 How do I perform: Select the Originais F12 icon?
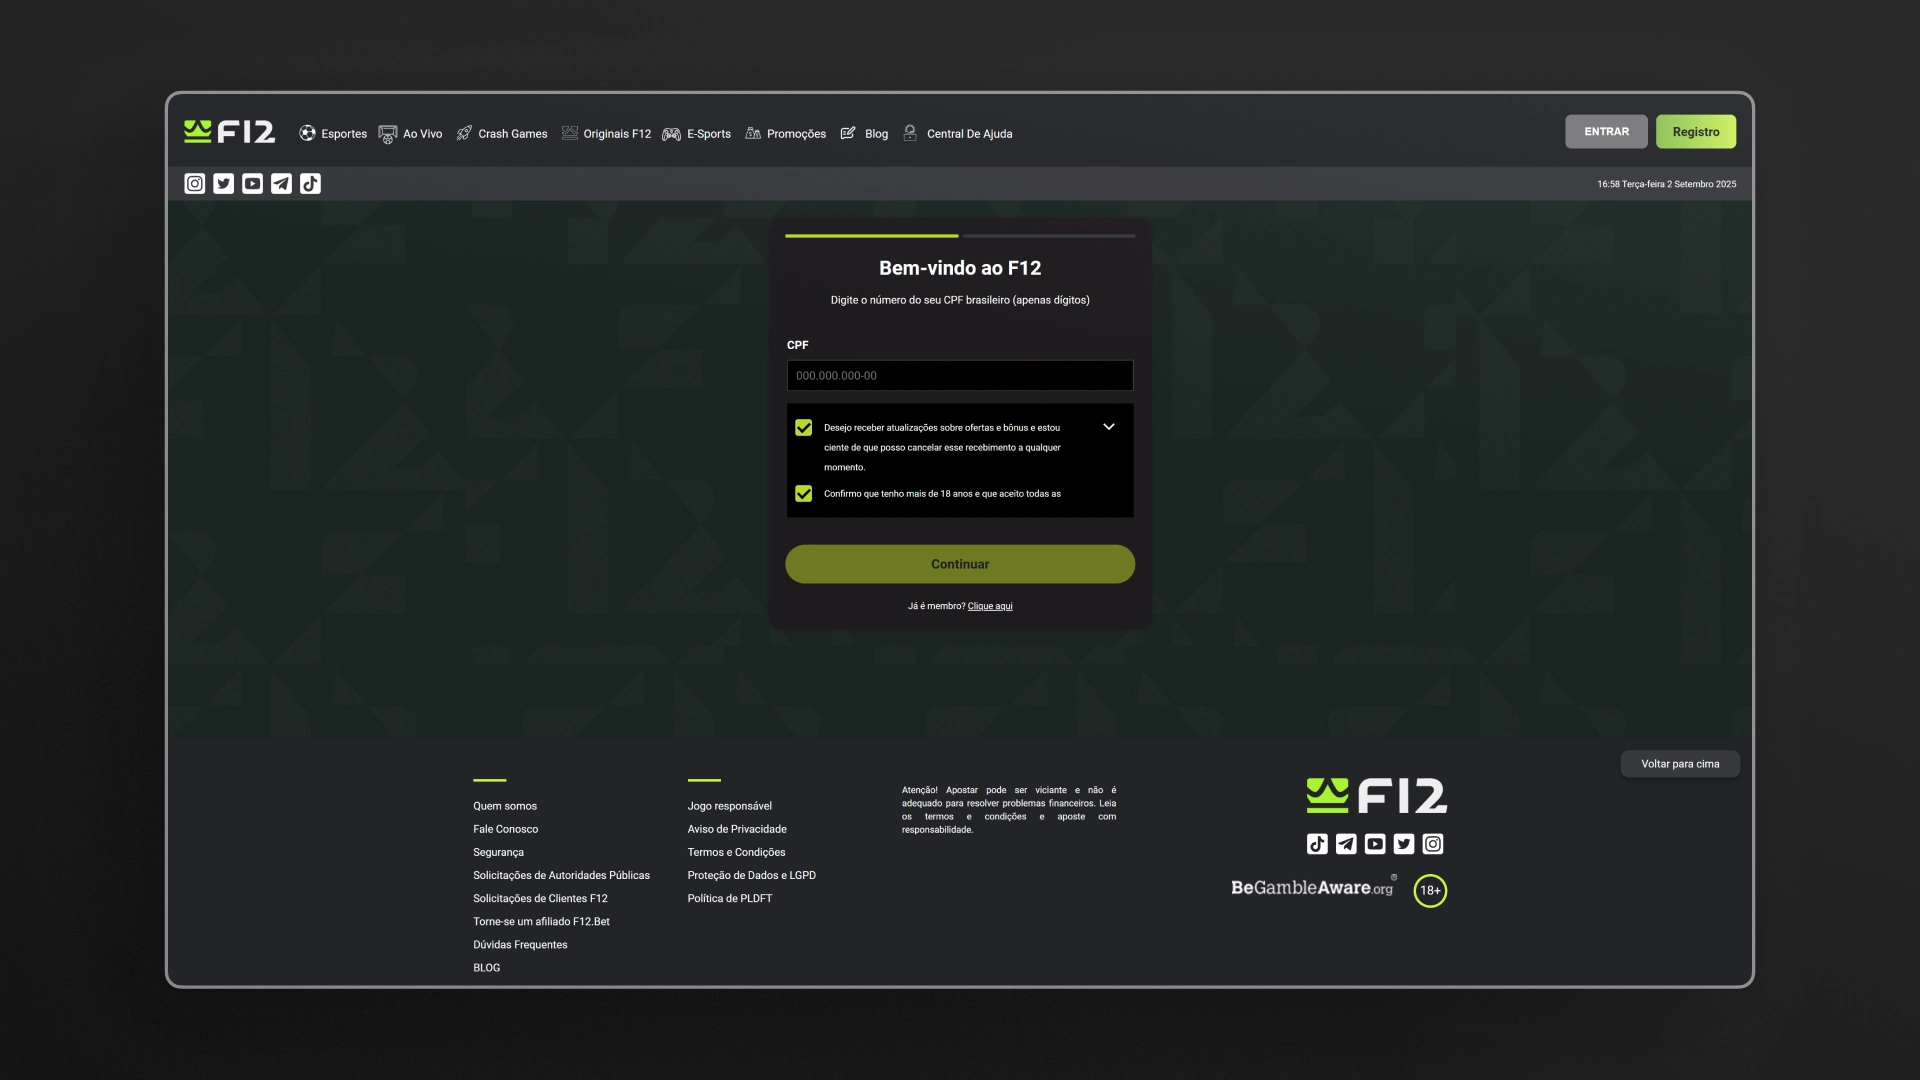(x=569, y=132)
